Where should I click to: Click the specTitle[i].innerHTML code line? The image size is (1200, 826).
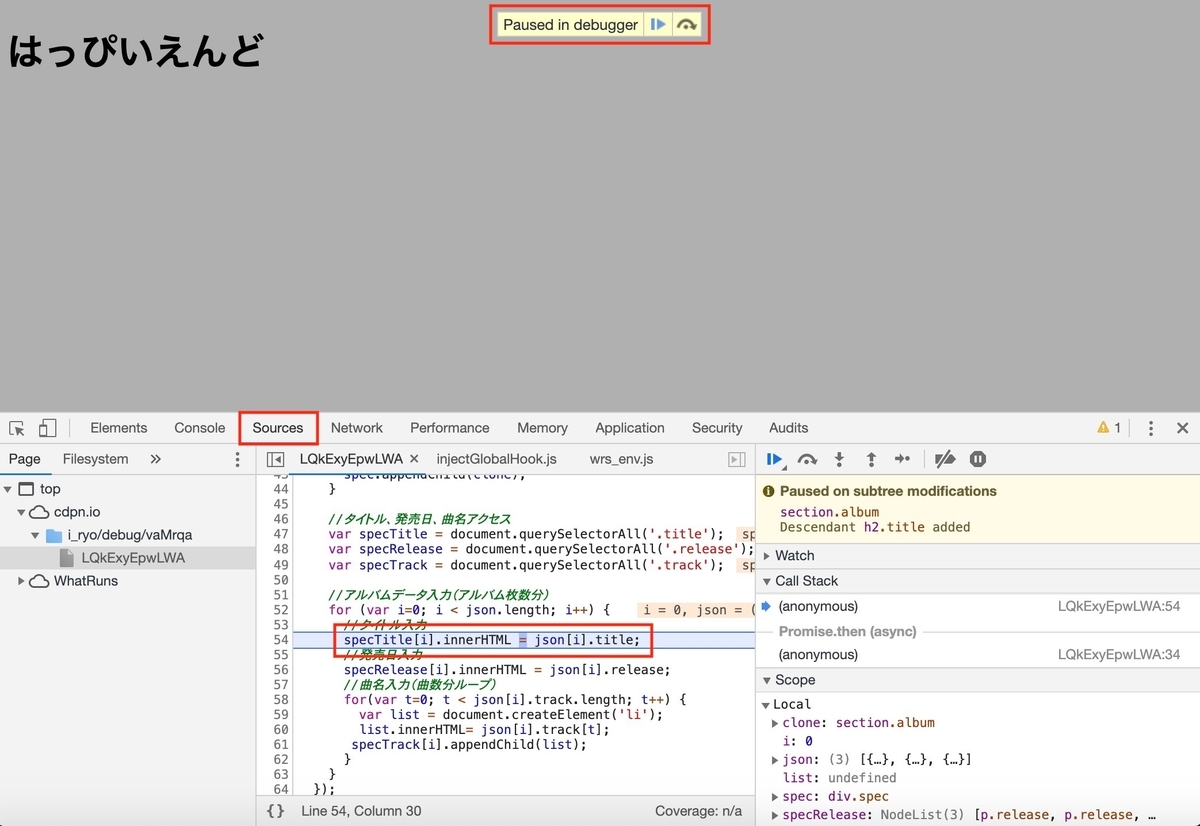pos(491,640)
